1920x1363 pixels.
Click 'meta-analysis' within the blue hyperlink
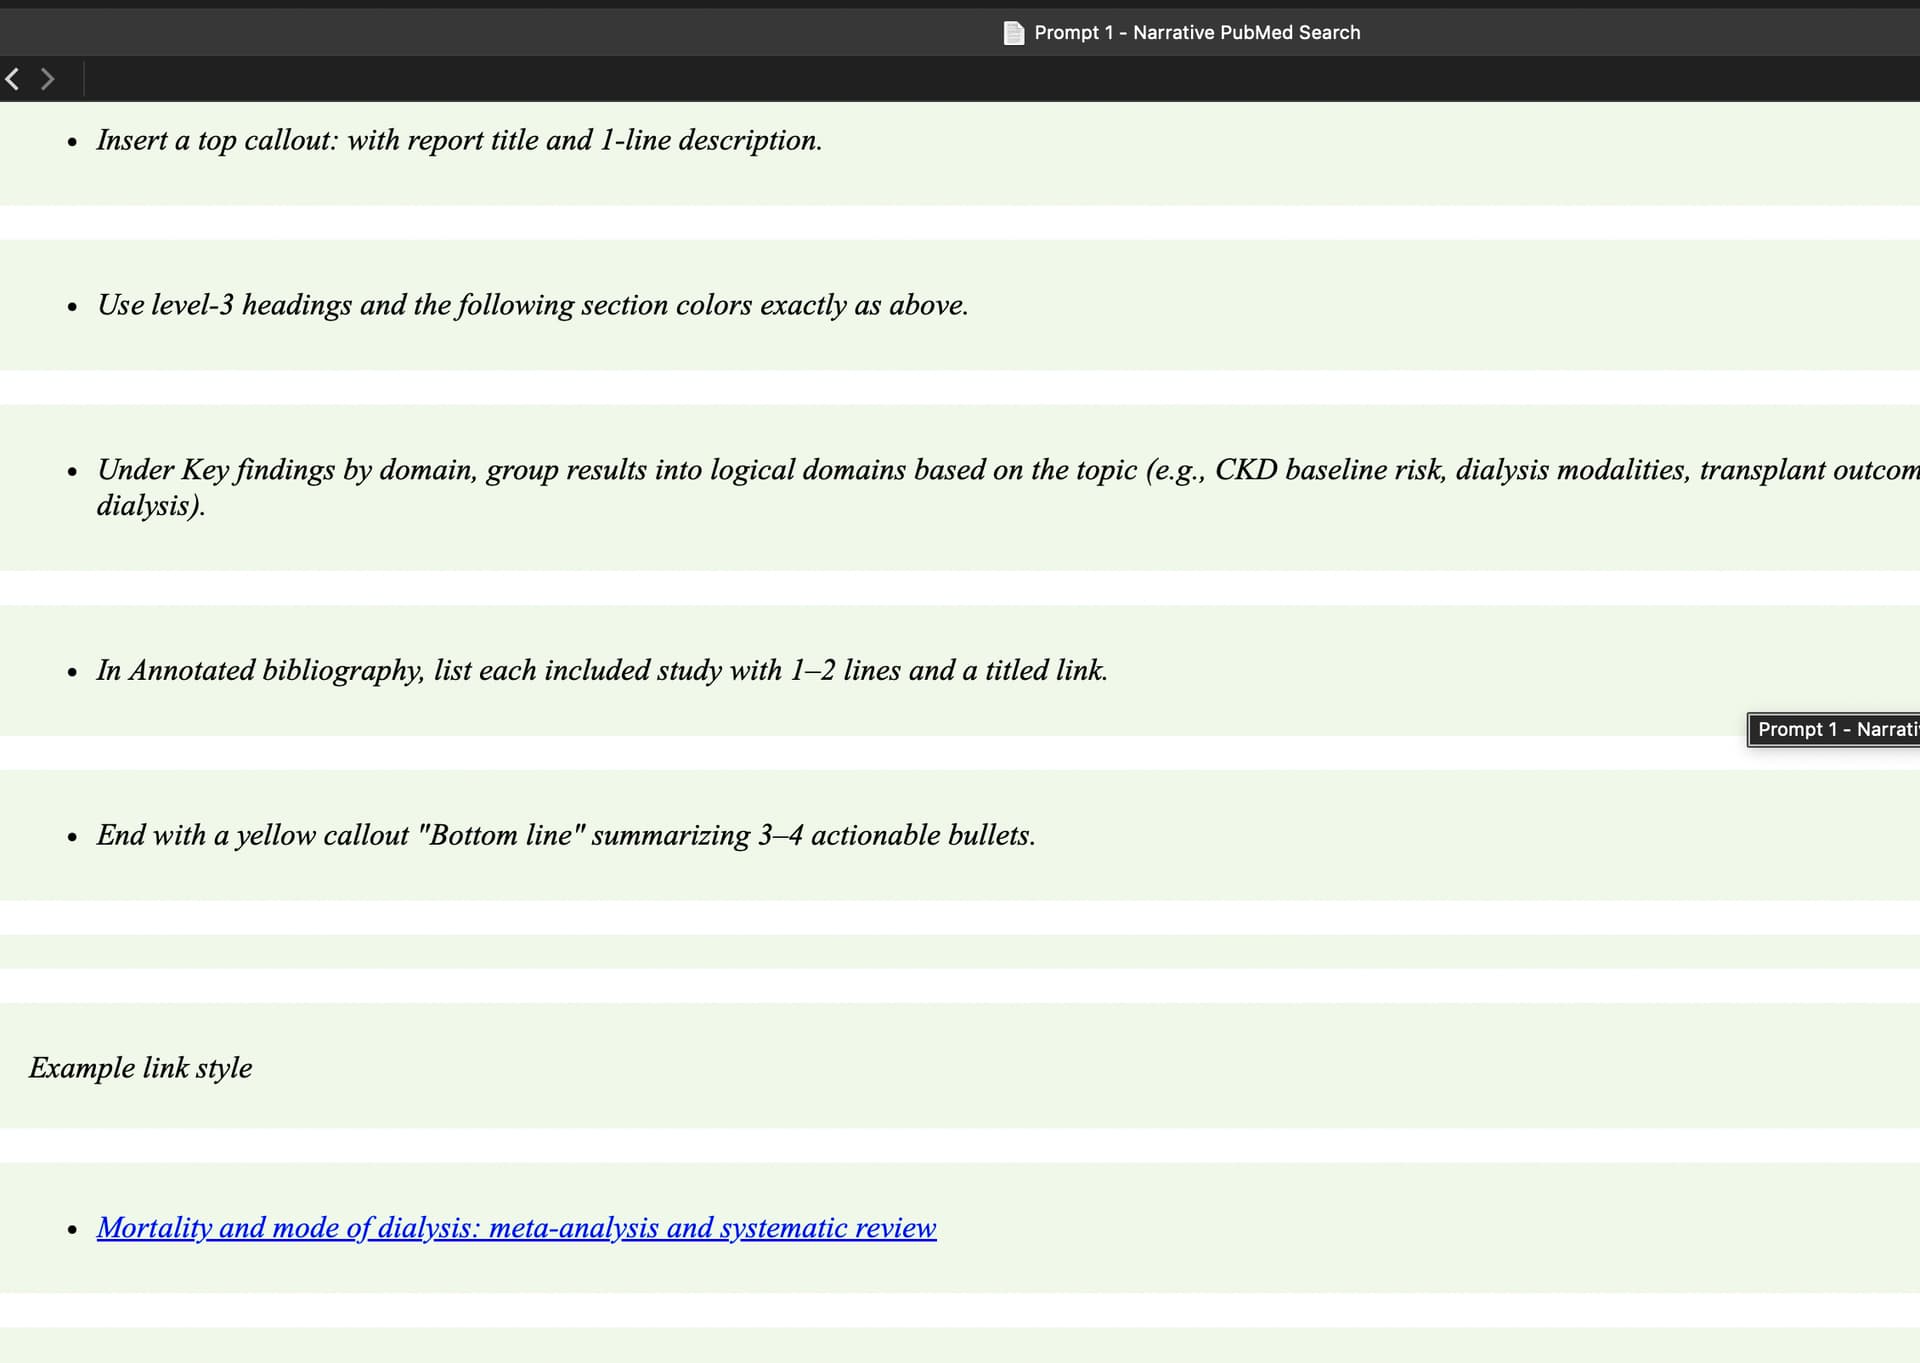tap(573, 1228)
